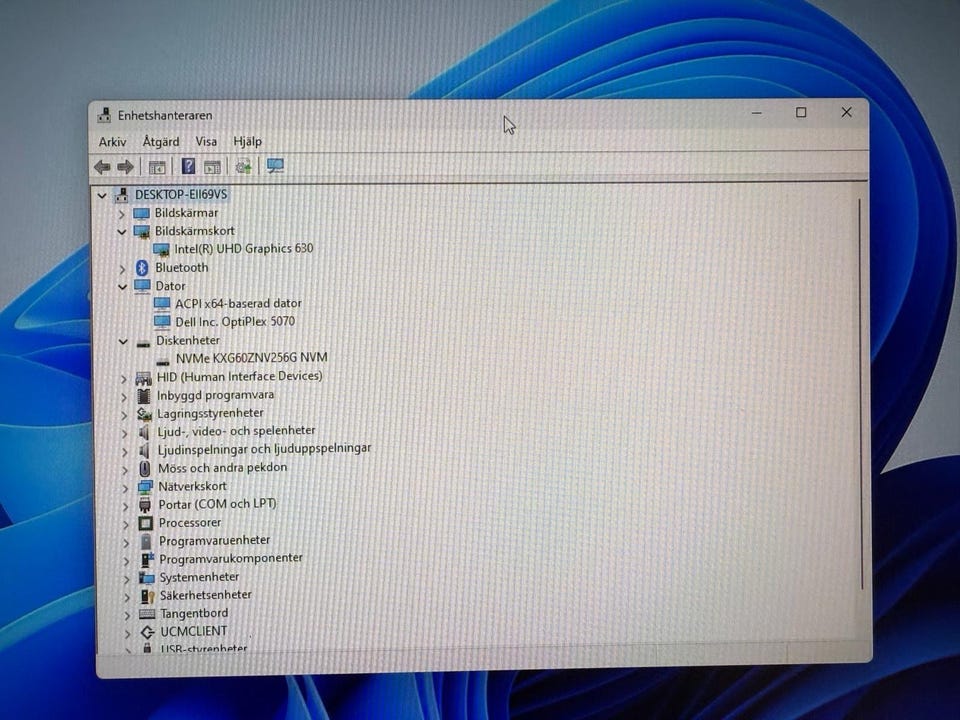This screenshot has width=960, height=720.
Task: Maximize the Enhetshanteraren window
Action: click(801, 113)
